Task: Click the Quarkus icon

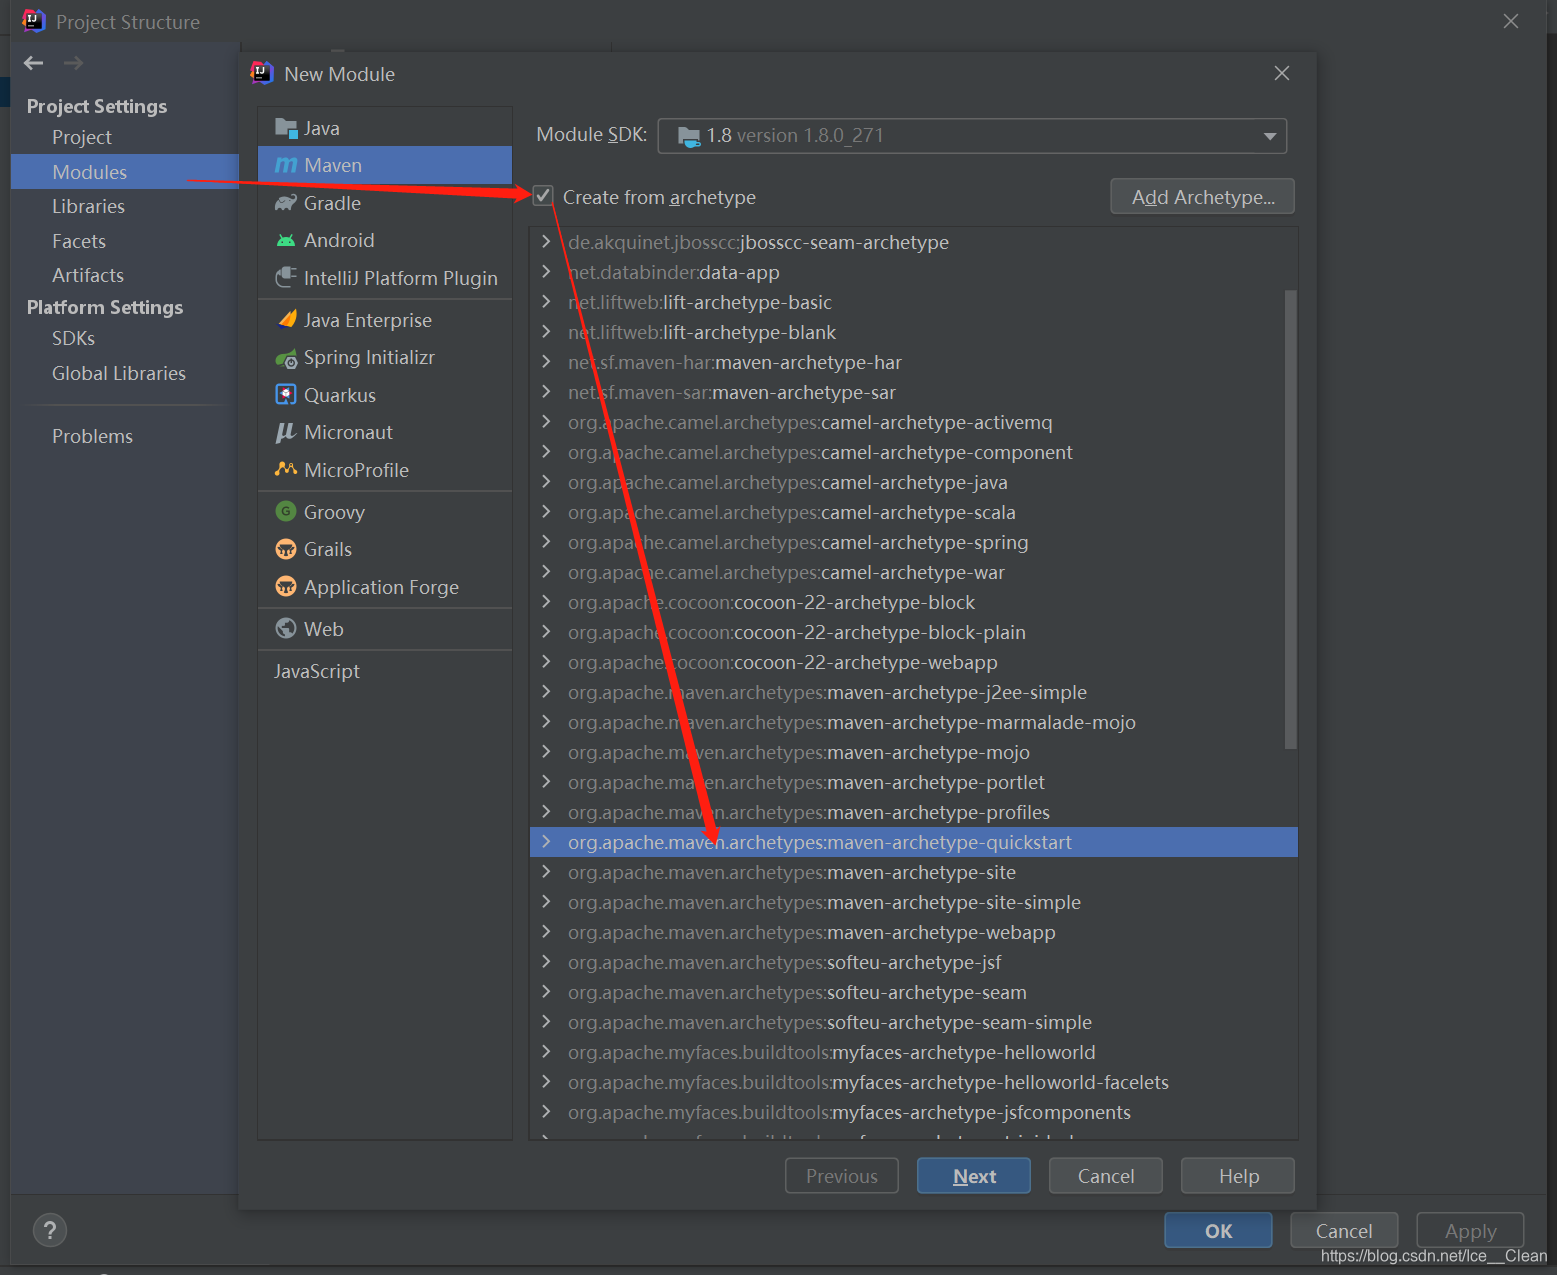Action: 286,394
